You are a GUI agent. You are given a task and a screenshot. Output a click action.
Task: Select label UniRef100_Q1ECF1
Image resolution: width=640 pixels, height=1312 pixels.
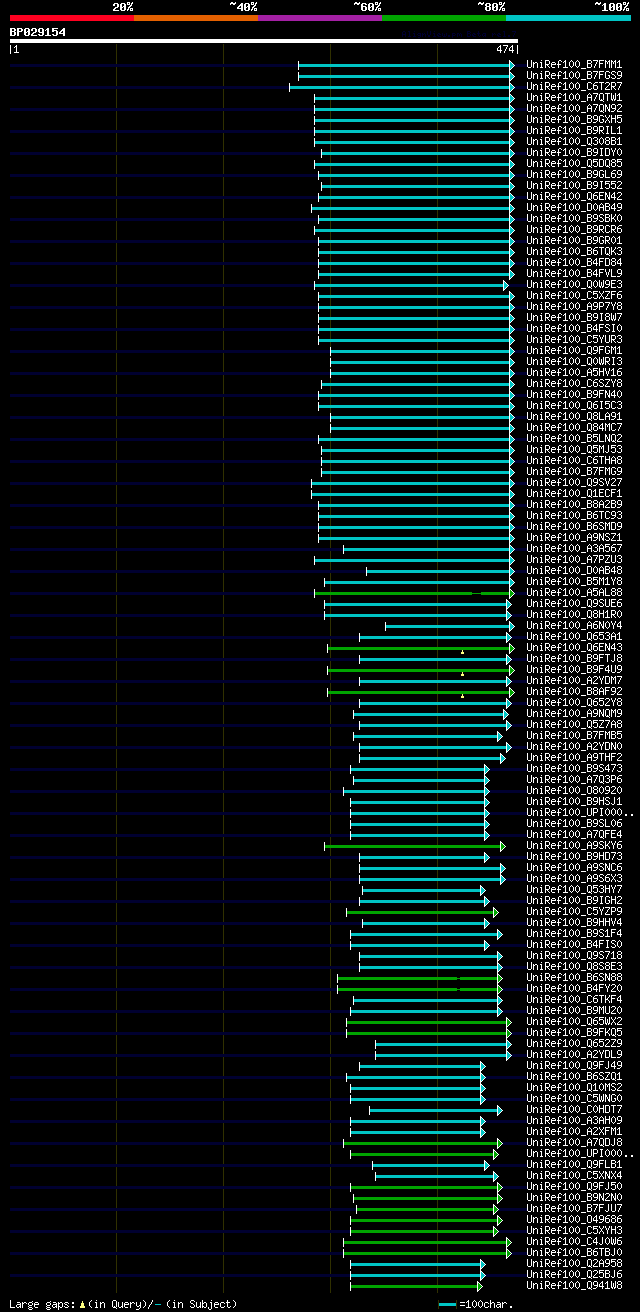point(574,493)
